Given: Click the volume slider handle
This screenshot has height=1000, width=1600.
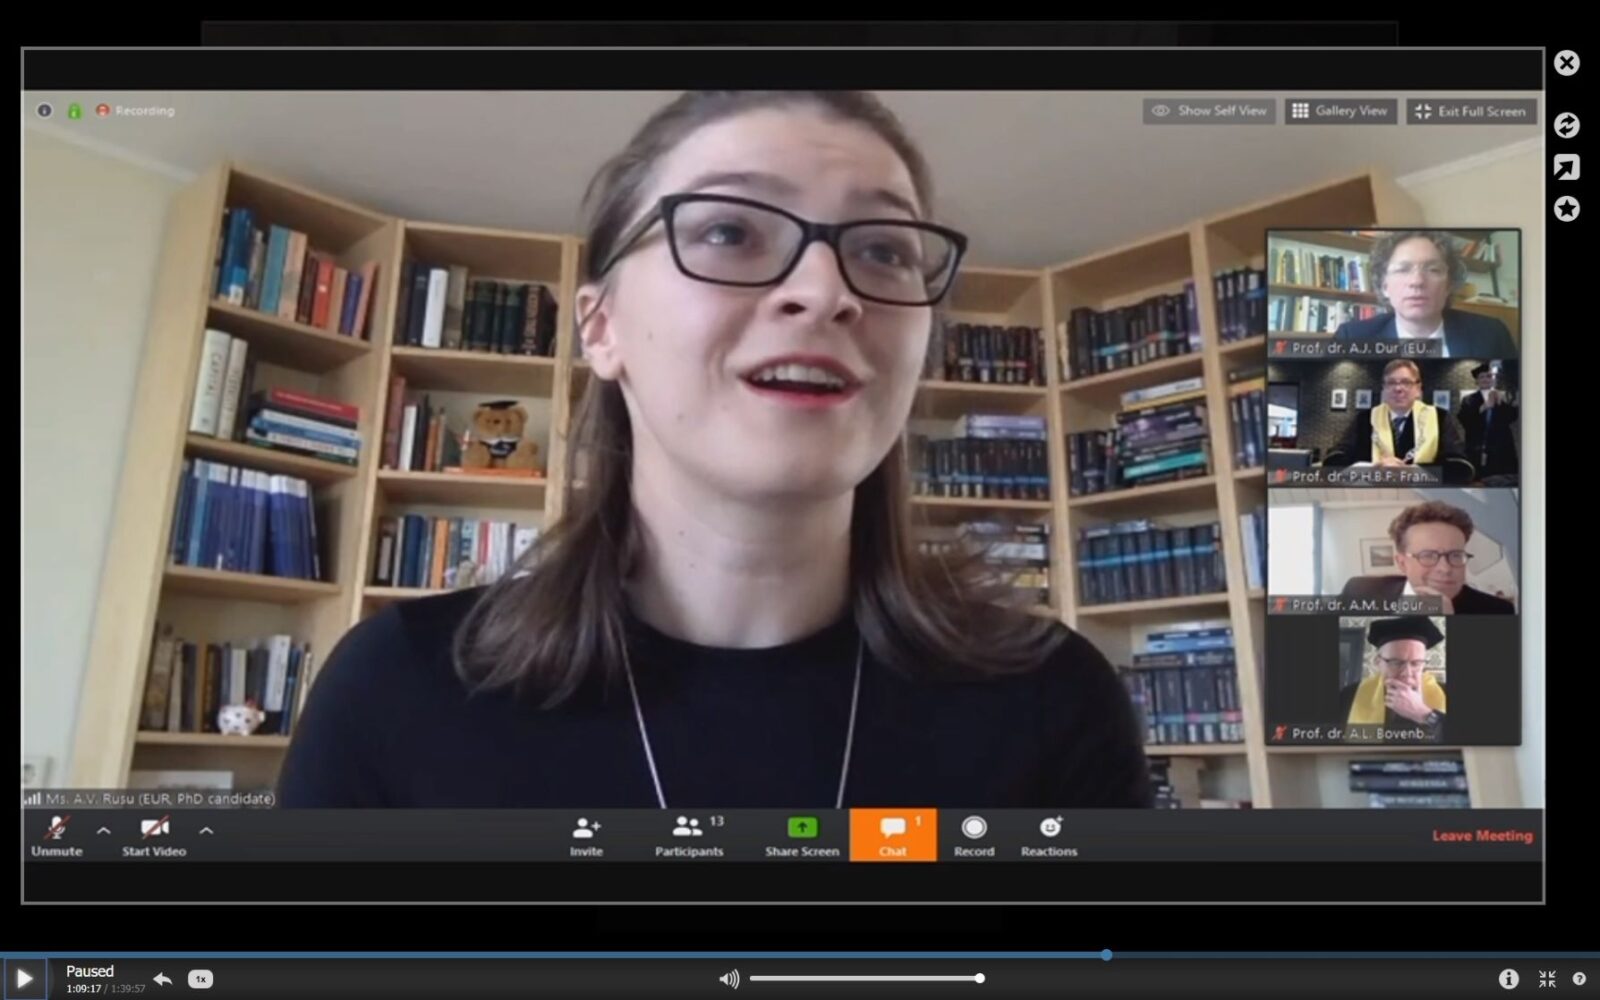Looking at the screenshot, I should (x=980, y=978).
